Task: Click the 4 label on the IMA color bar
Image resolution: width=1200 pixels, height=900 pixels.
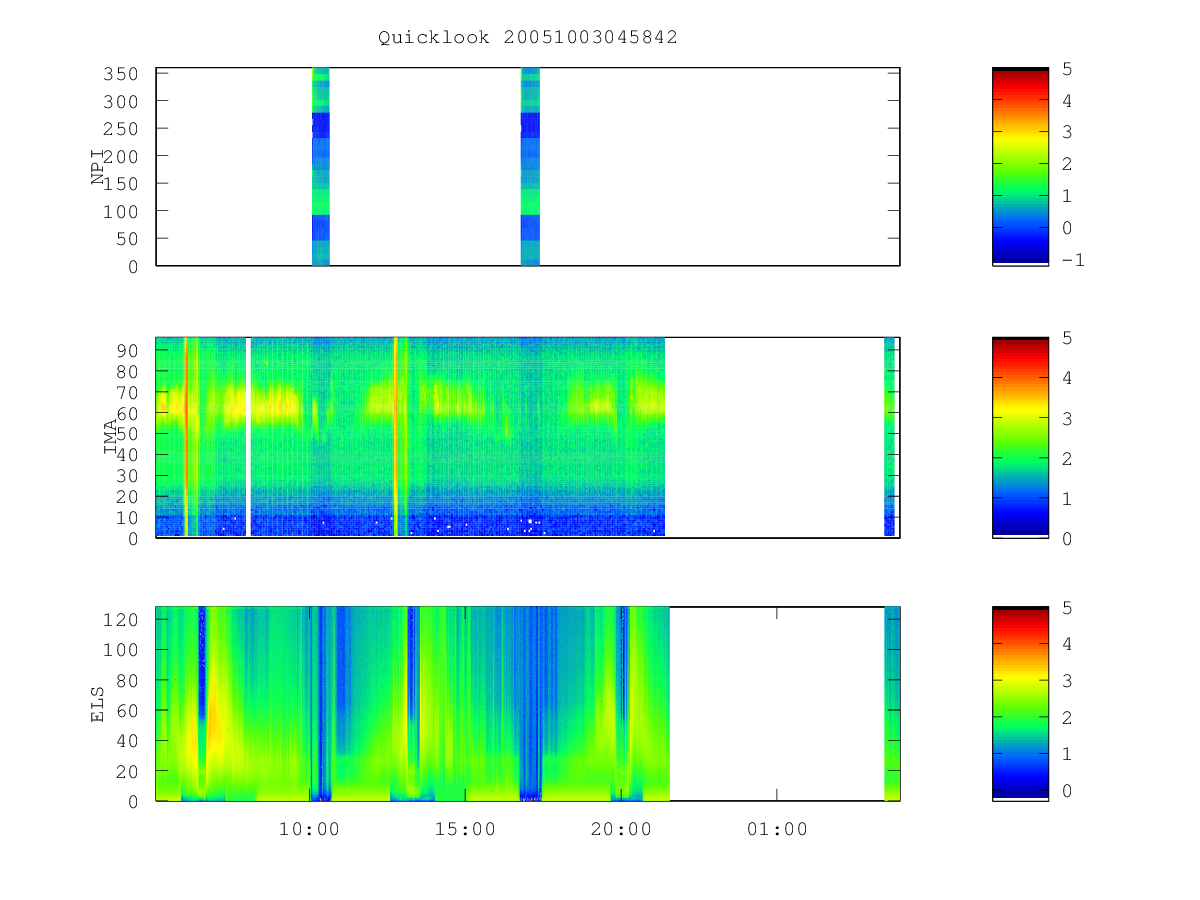Action: [1066, 378]
